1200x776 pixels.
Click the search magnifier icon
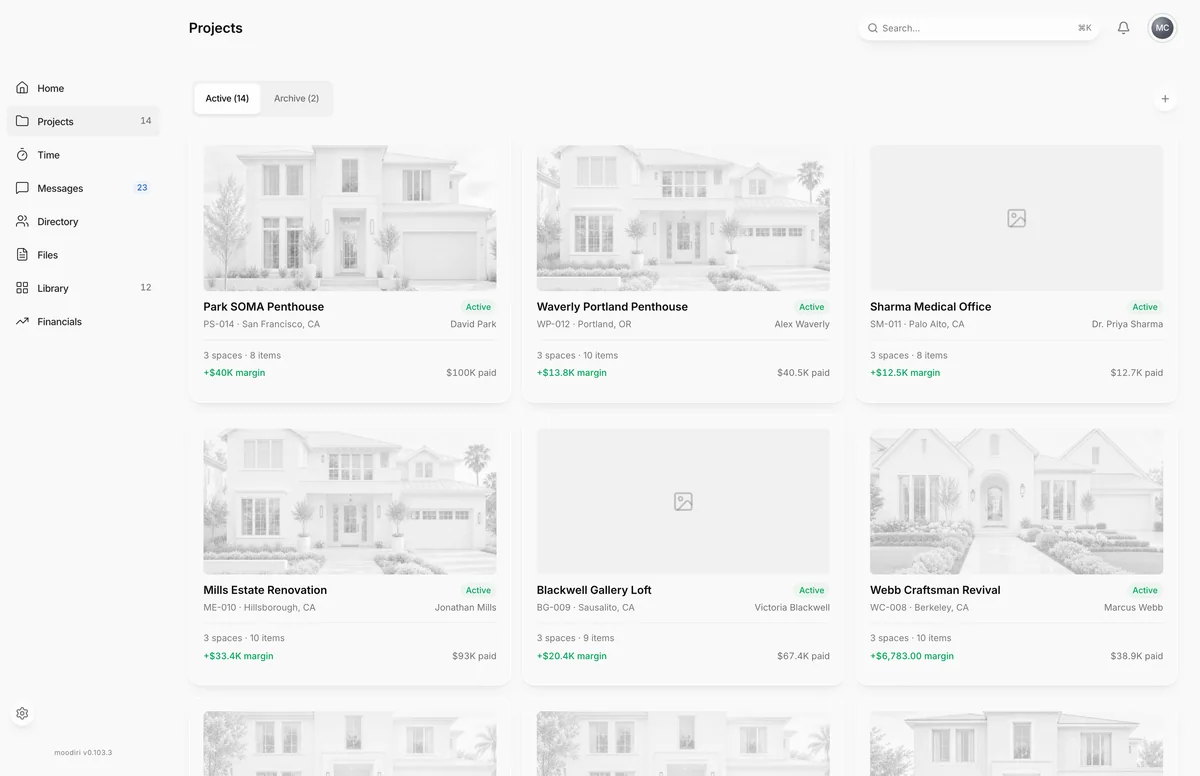pos(872,28)
